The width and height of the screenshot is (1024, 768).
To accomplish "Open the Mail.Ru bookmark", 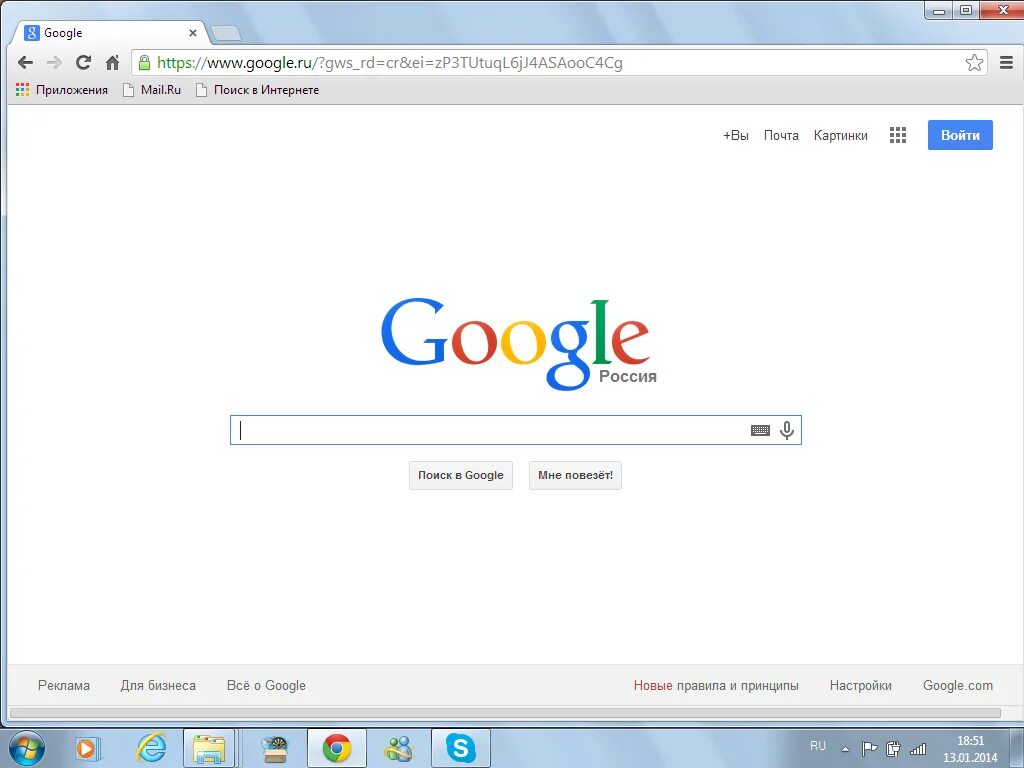I will 152,90.
